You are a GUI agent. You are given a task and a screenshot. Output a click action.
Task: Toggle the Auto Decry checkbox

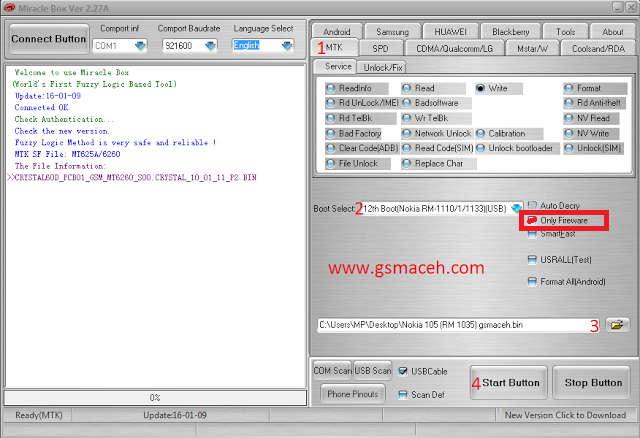[x=532, y=205]
